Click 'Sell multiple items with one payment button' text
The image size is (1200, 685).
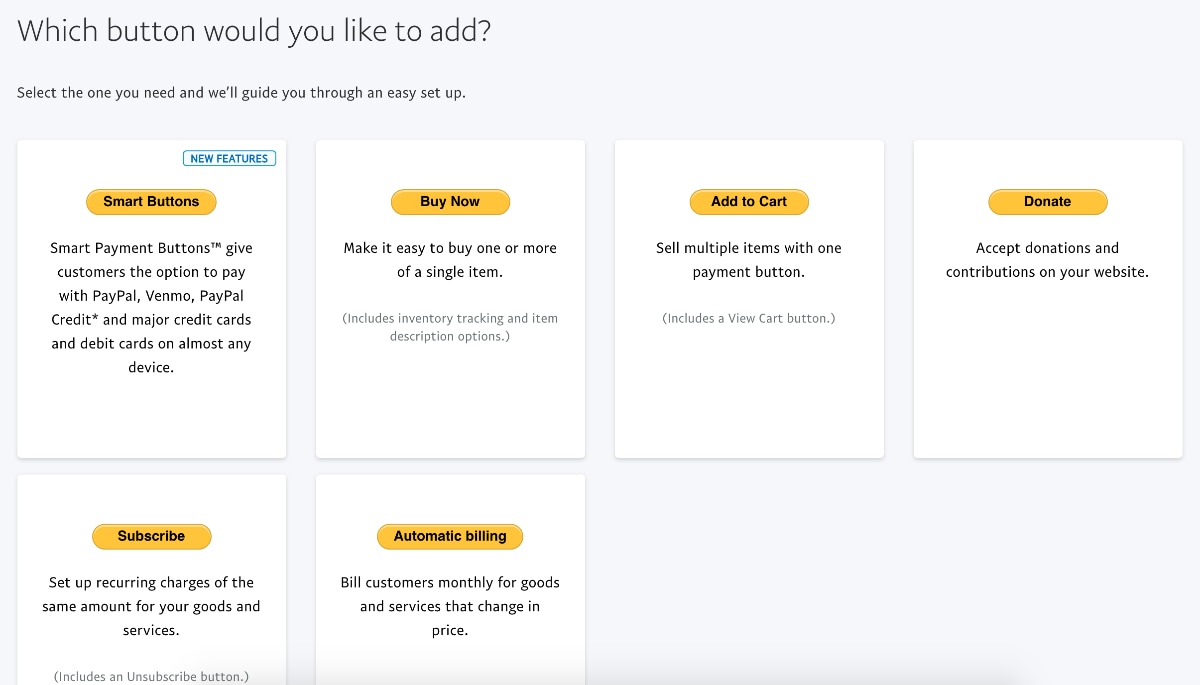click(749, 260)
